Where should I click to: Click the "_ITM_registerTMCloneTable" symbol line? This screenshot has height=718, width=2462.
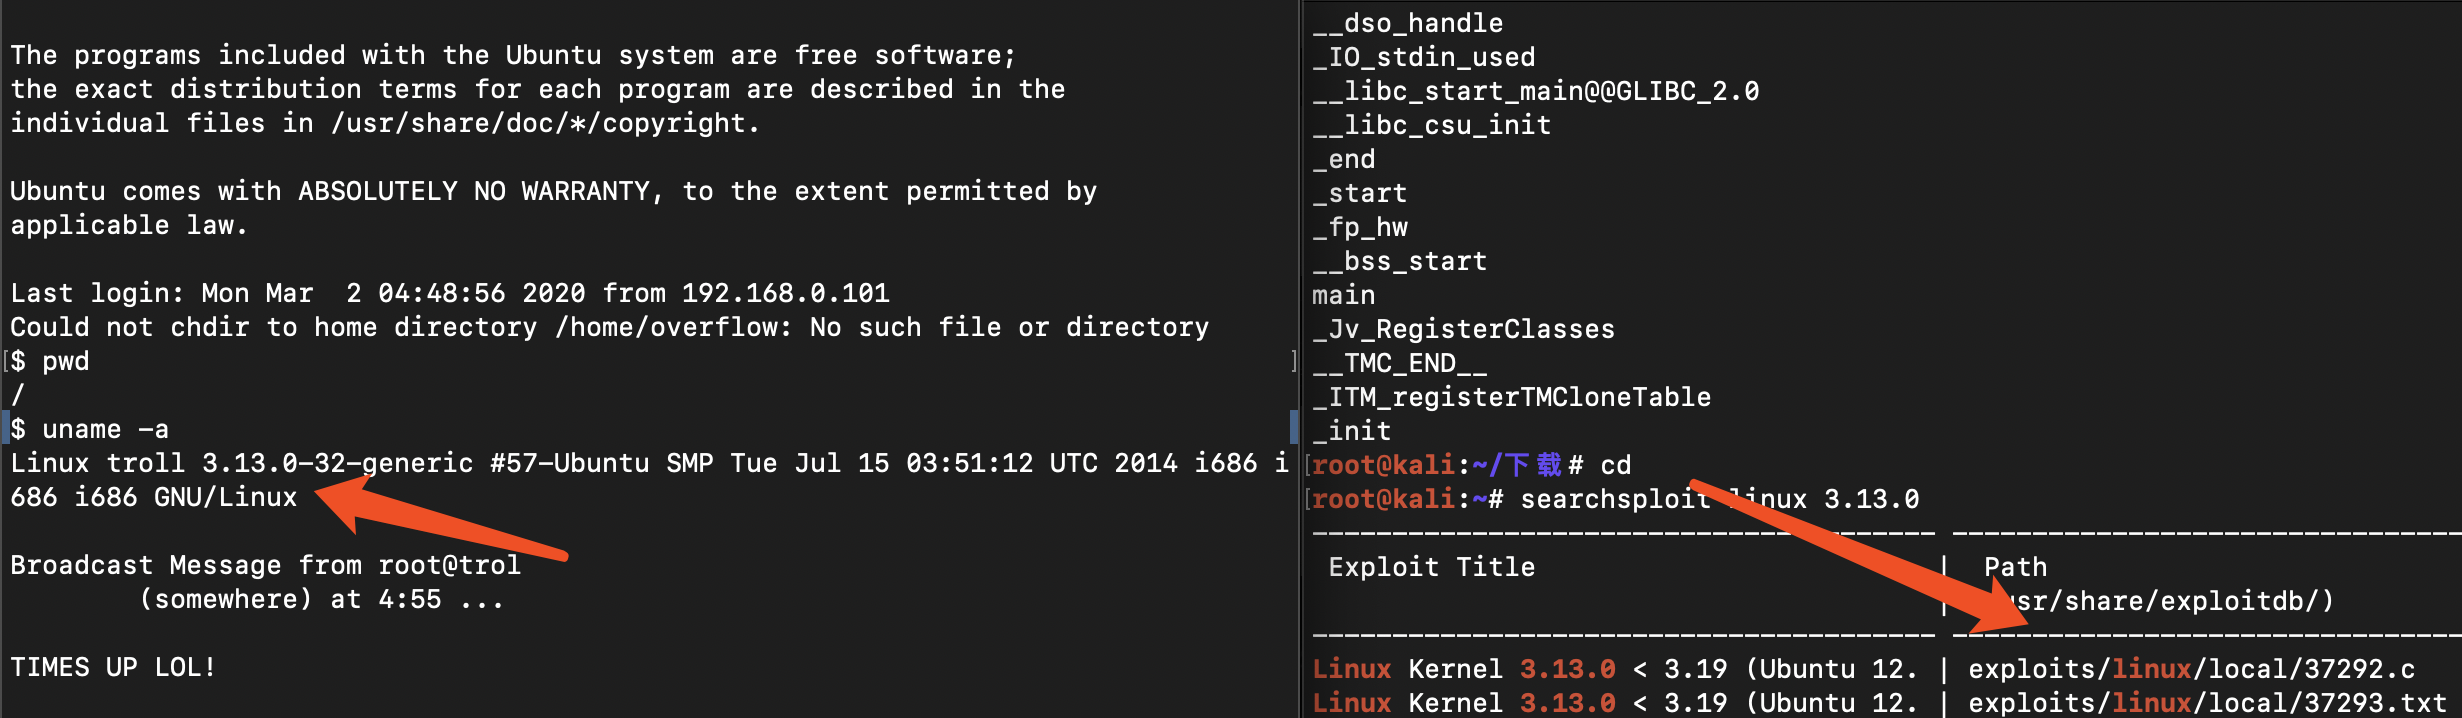[x=1512, y=398]
